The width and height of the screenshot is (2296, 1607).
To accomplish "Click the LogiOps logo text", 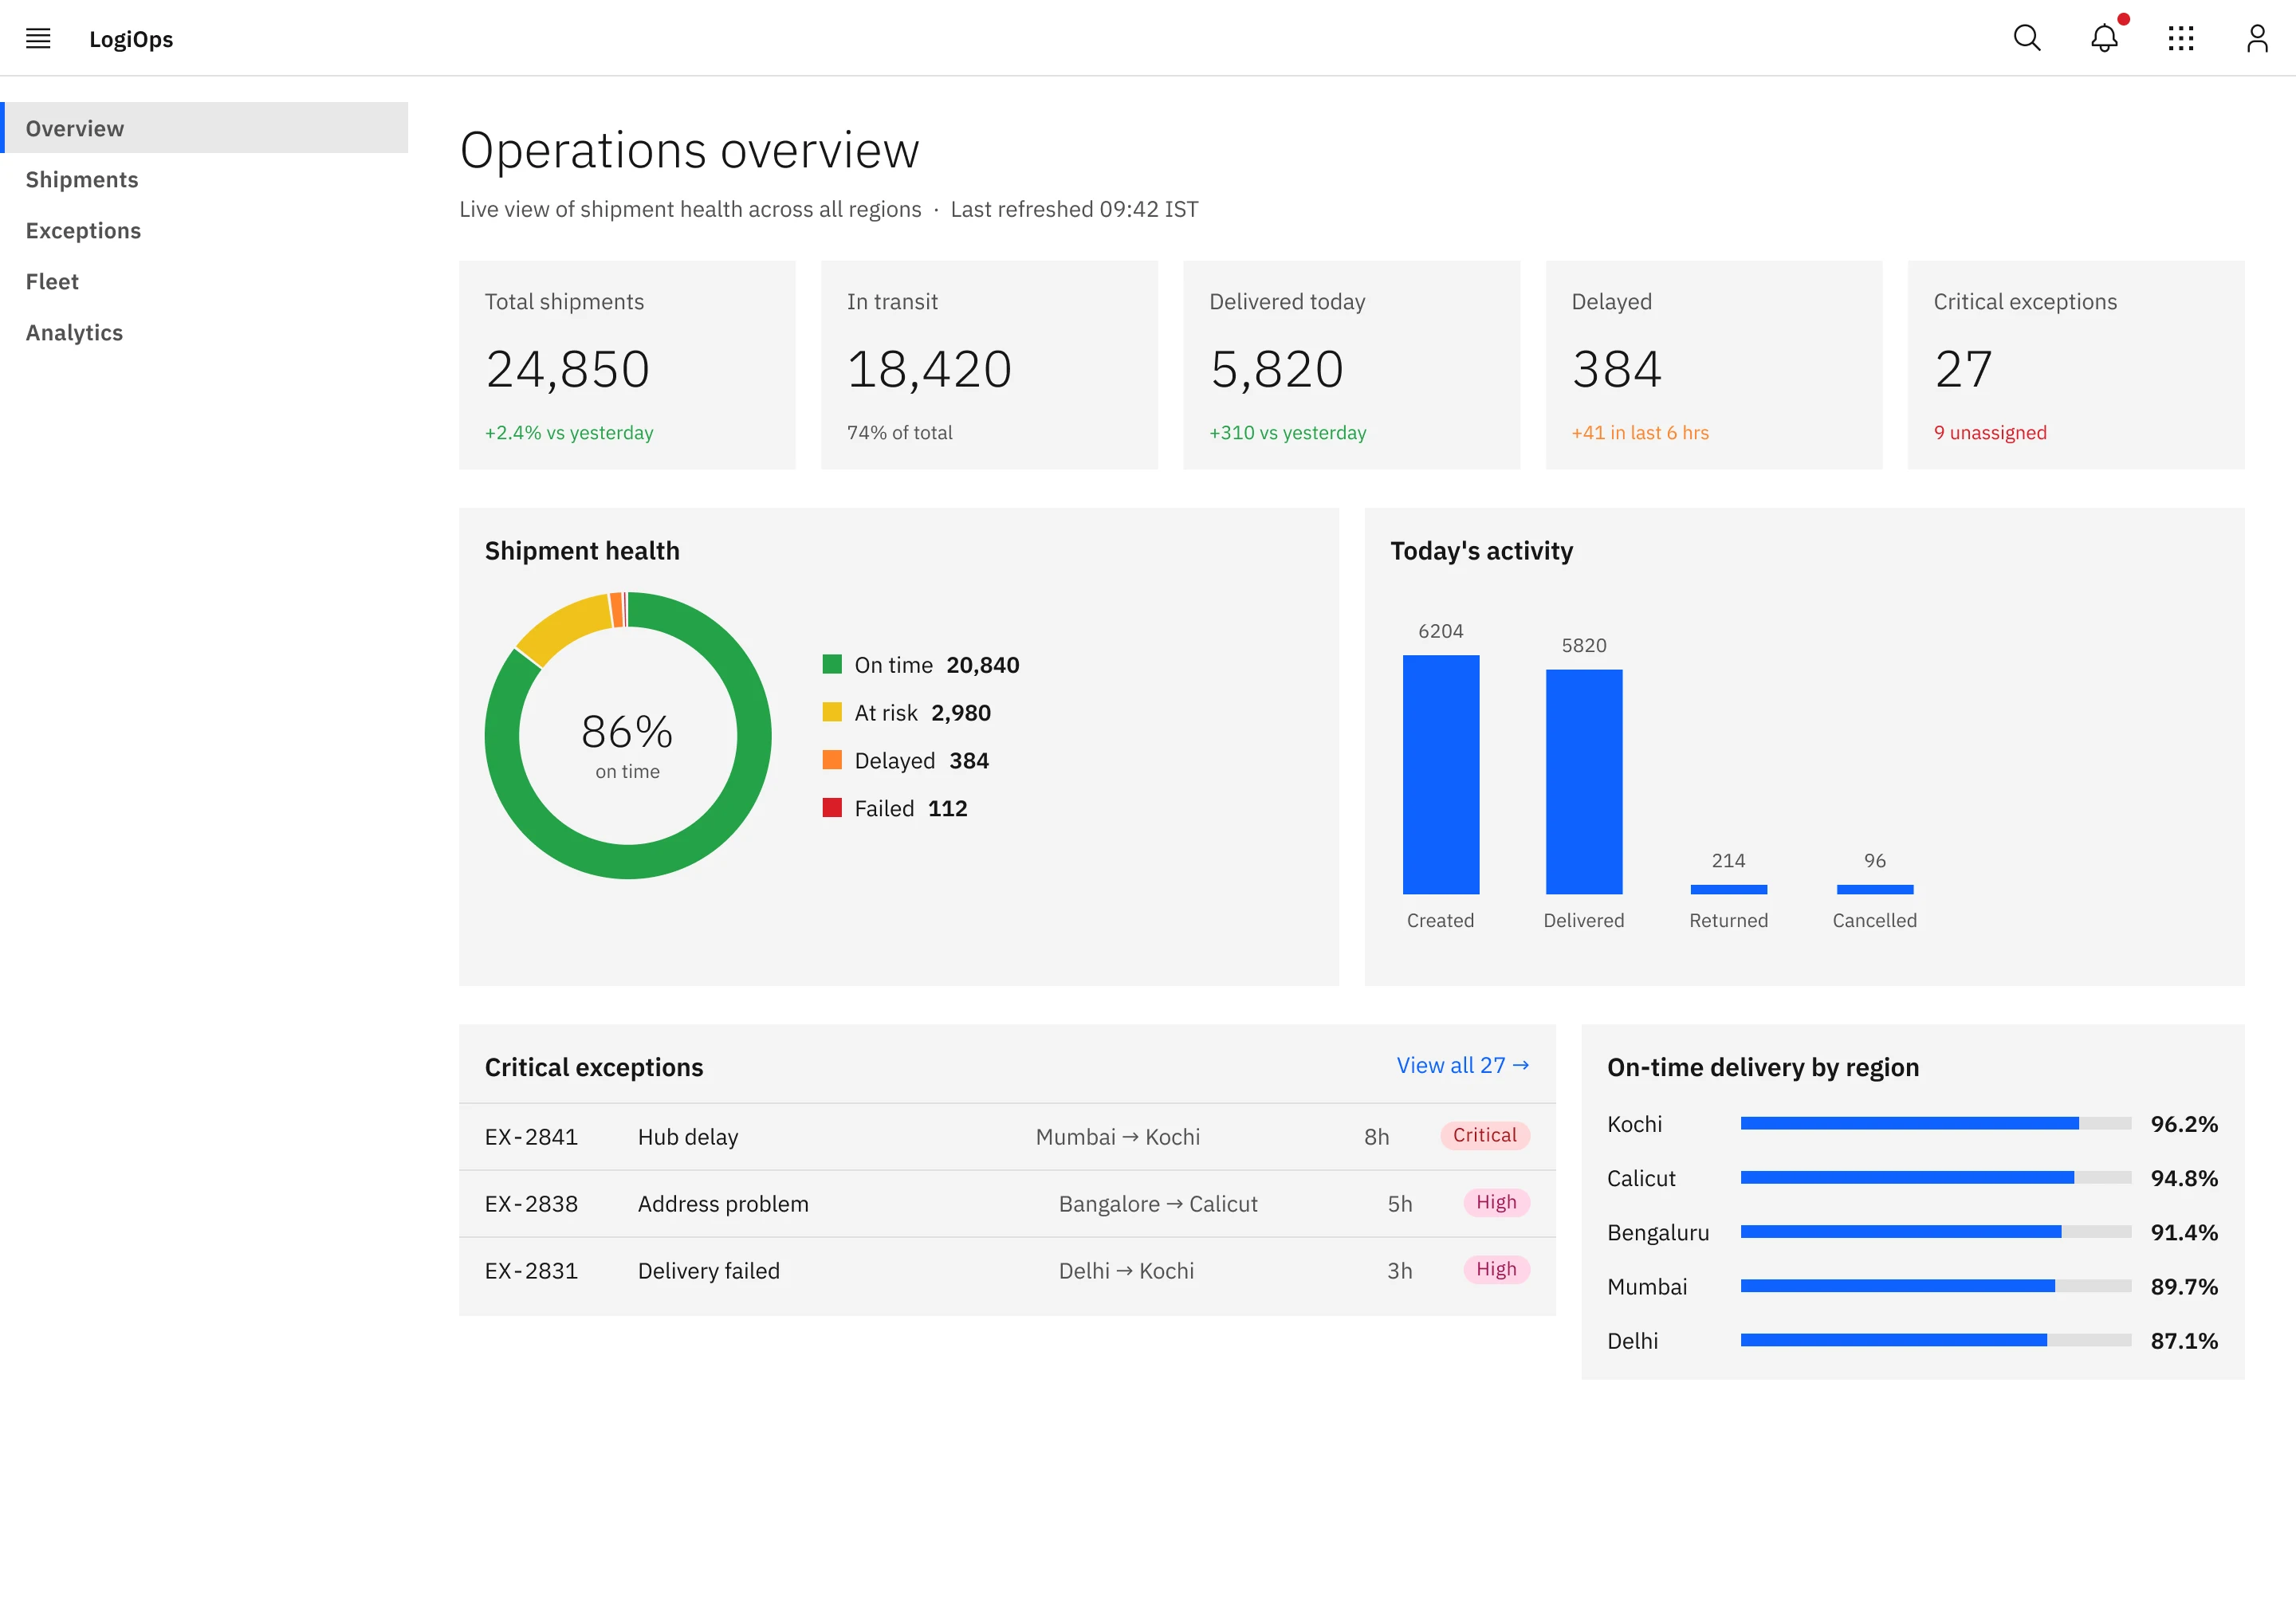I will coord(131,39).
